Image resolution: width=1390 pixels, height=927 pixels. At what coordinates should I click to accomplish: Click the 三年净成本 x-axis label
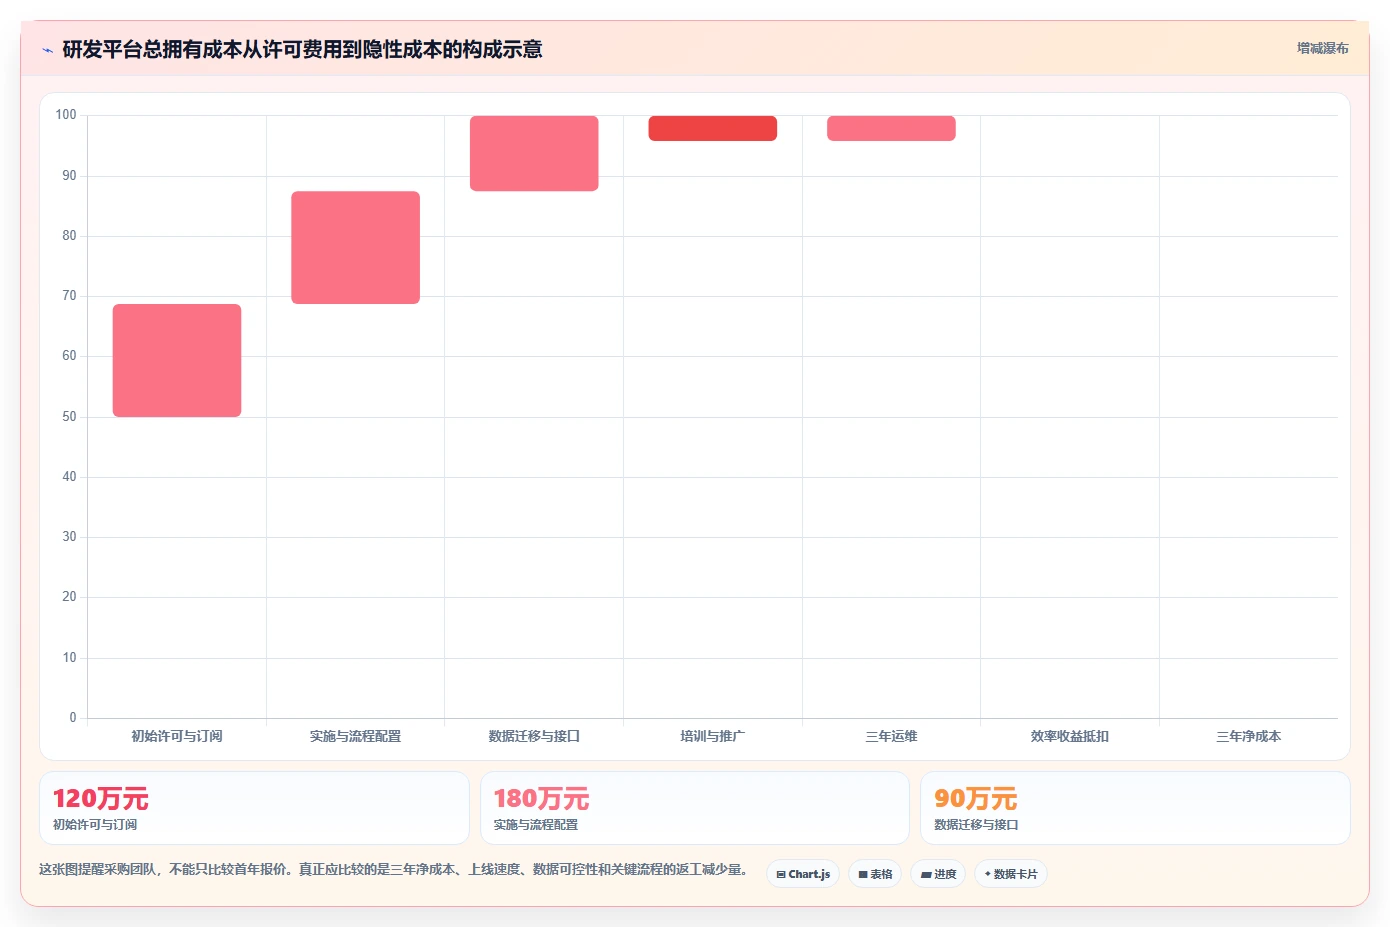tap(1248, 736)
